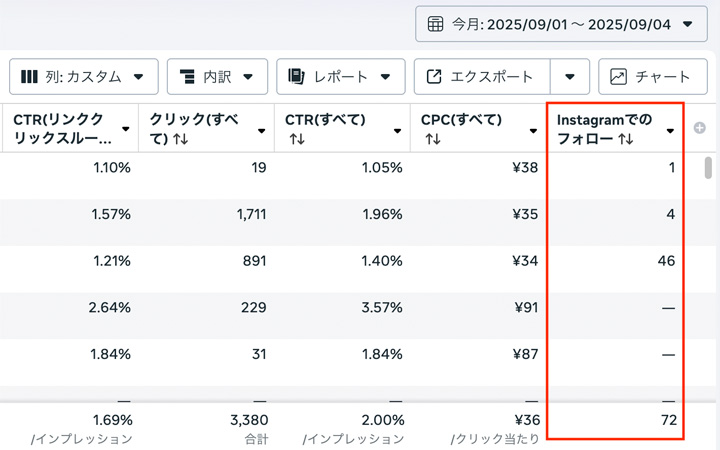
Task: Click the 1,711 clicks cell
Action: (252, 214)
